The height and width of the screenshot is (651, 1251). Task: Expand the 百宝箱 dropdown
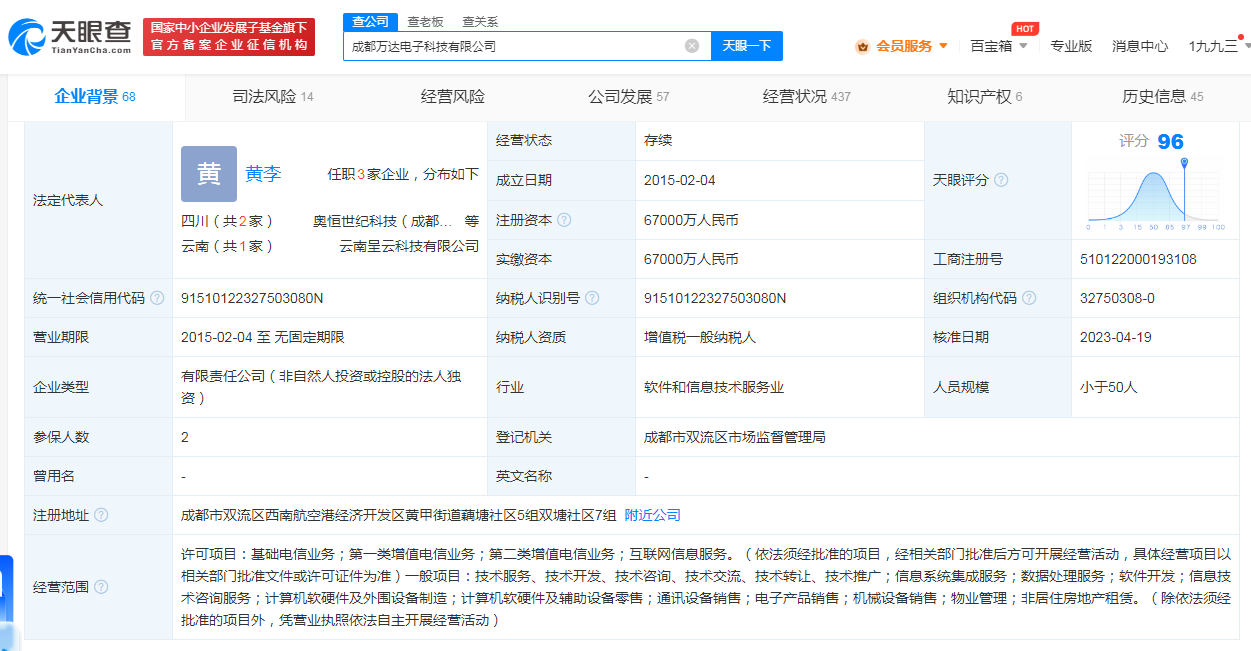pyautogui.click(x=998, y=46)
